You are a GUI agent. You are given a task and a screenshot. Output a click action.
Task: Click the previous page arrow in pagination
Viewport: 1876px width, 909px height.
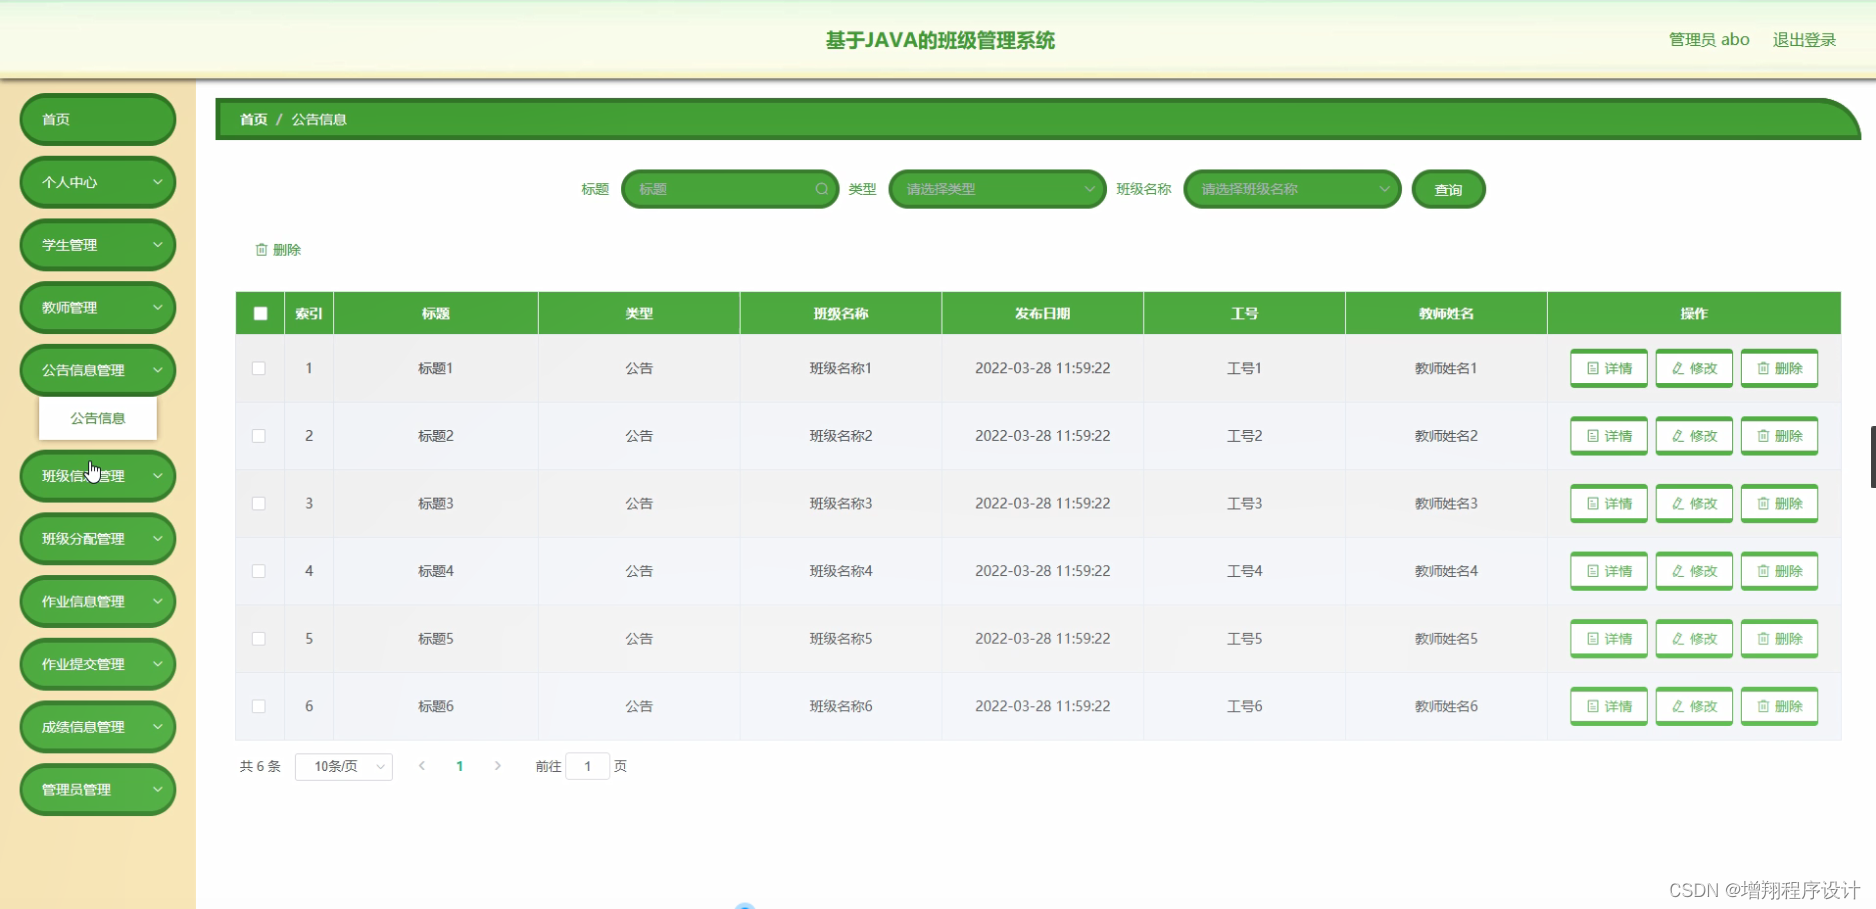point(421,766)
